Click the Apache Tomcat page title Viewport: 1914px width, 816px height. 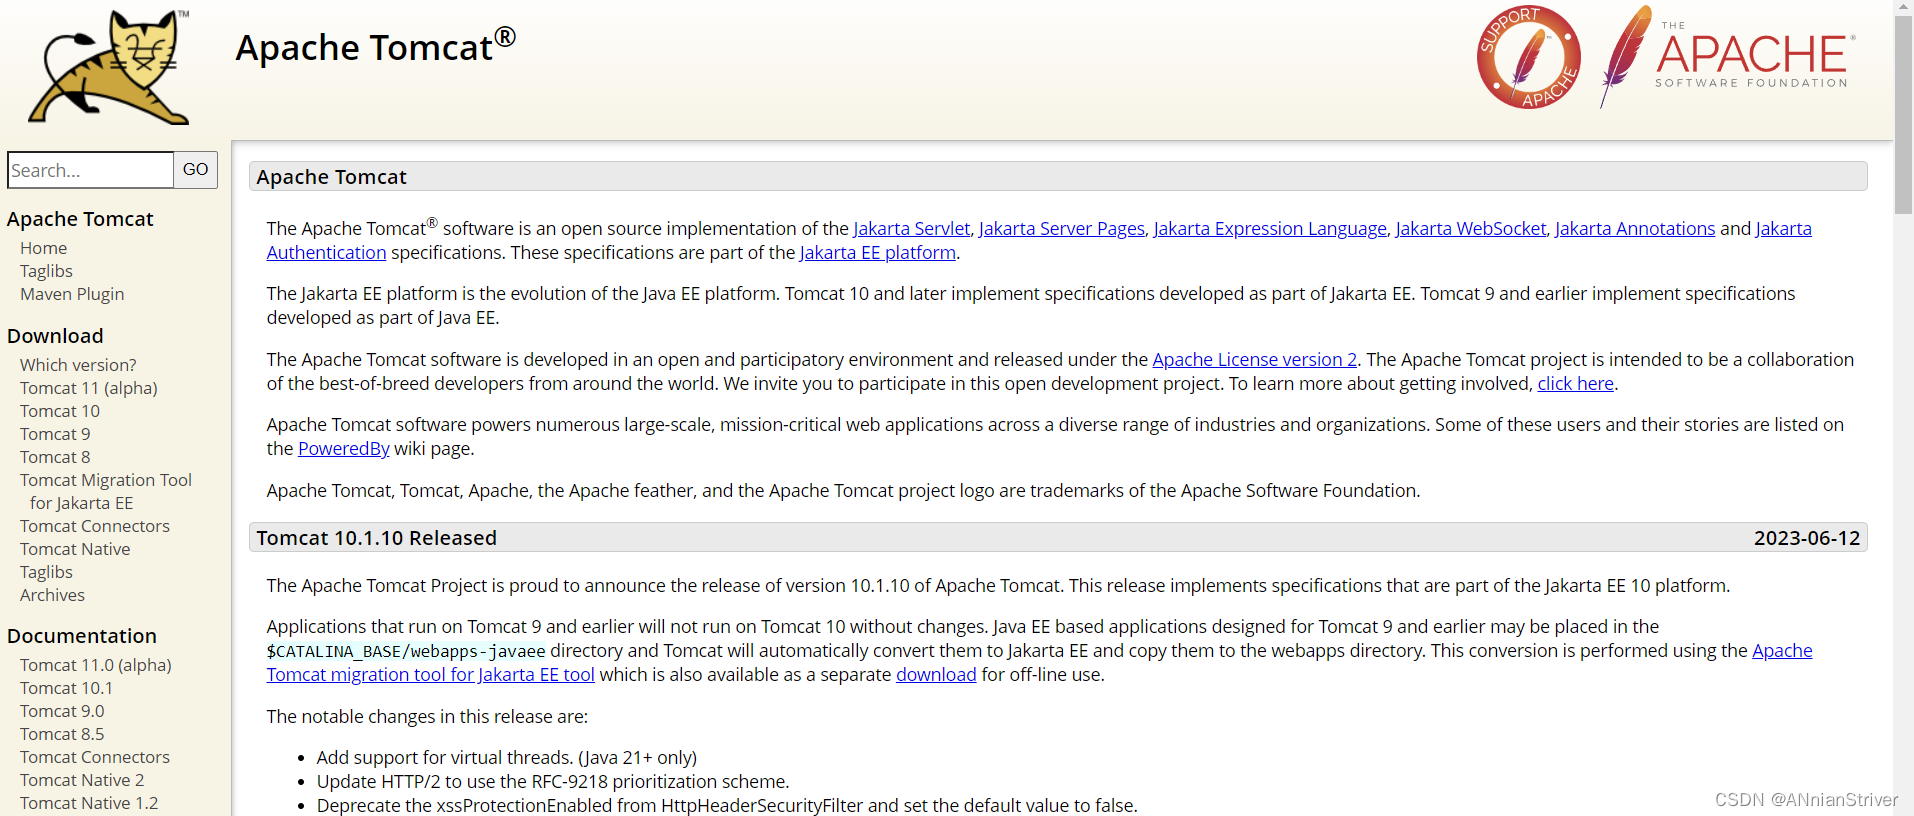coord(376,47)
